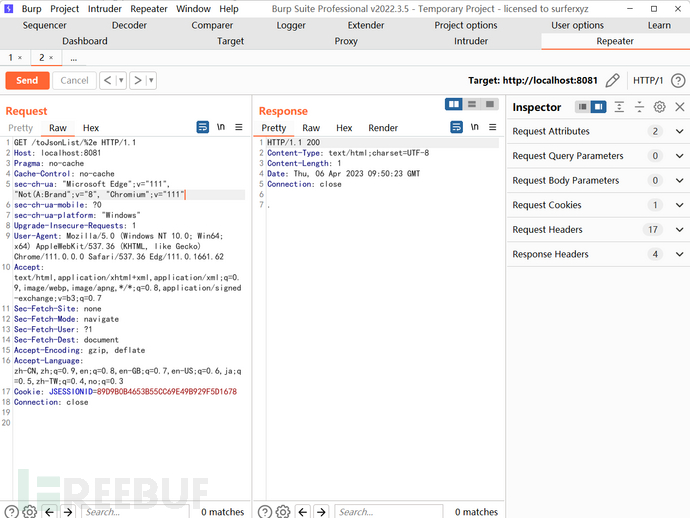Click the Burp Suite logo icon
Viewport: 690px width, 518px height.
point(9,8)
